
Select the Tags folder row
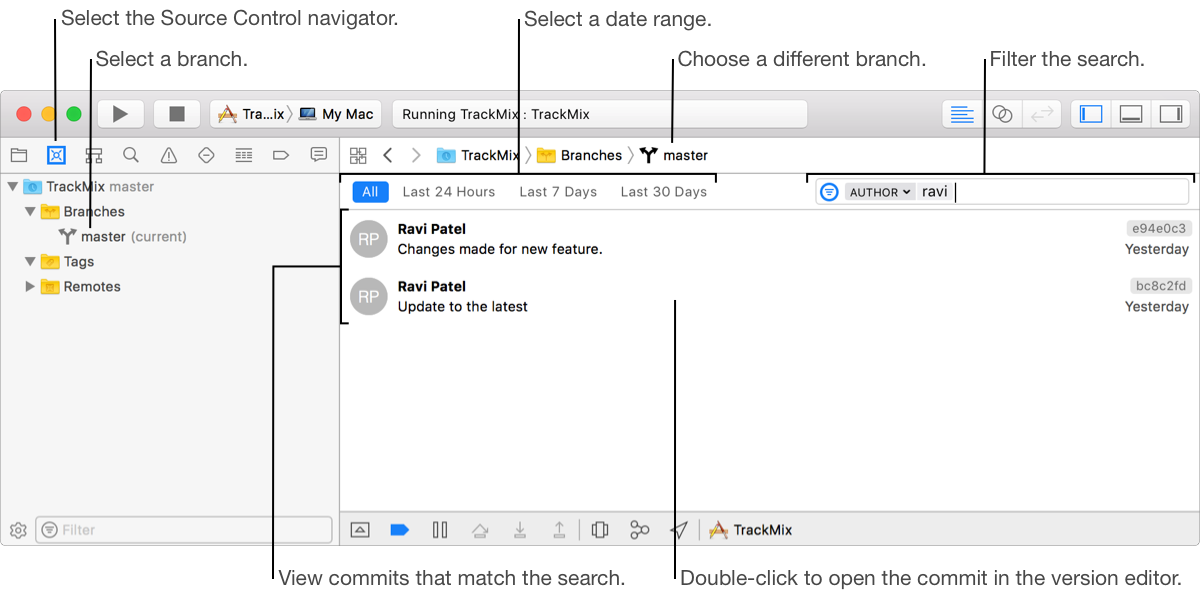(x=170, y=261)
